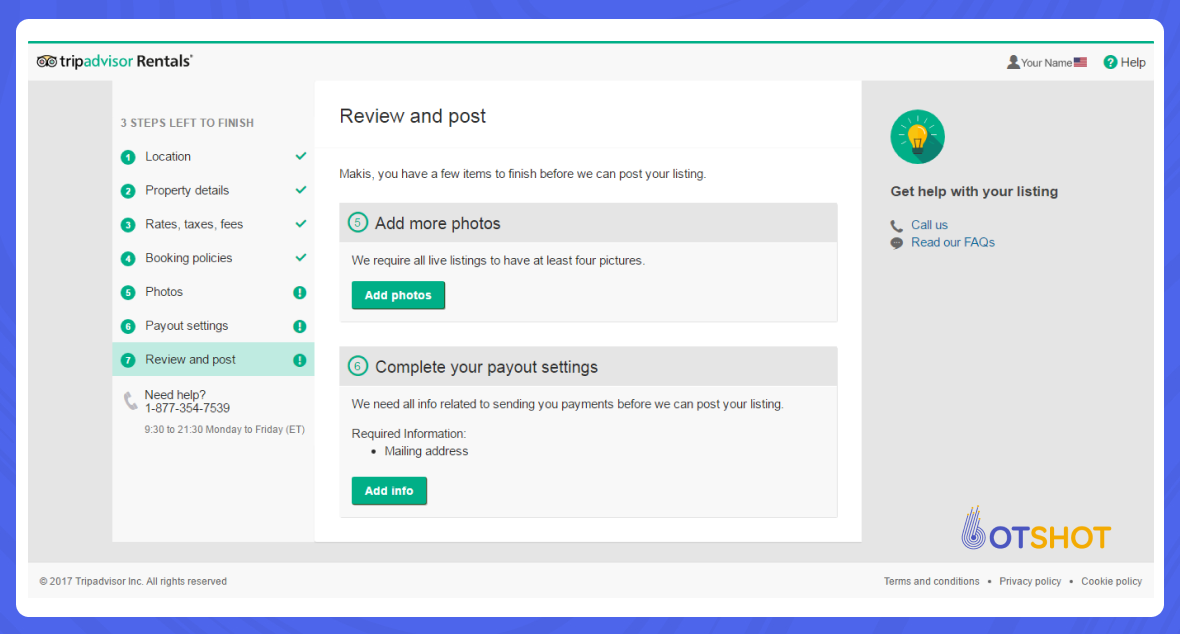This screenshot has width=1180, height=634.
Task: Open the Property details step
Action: click(x=188, y=190)
